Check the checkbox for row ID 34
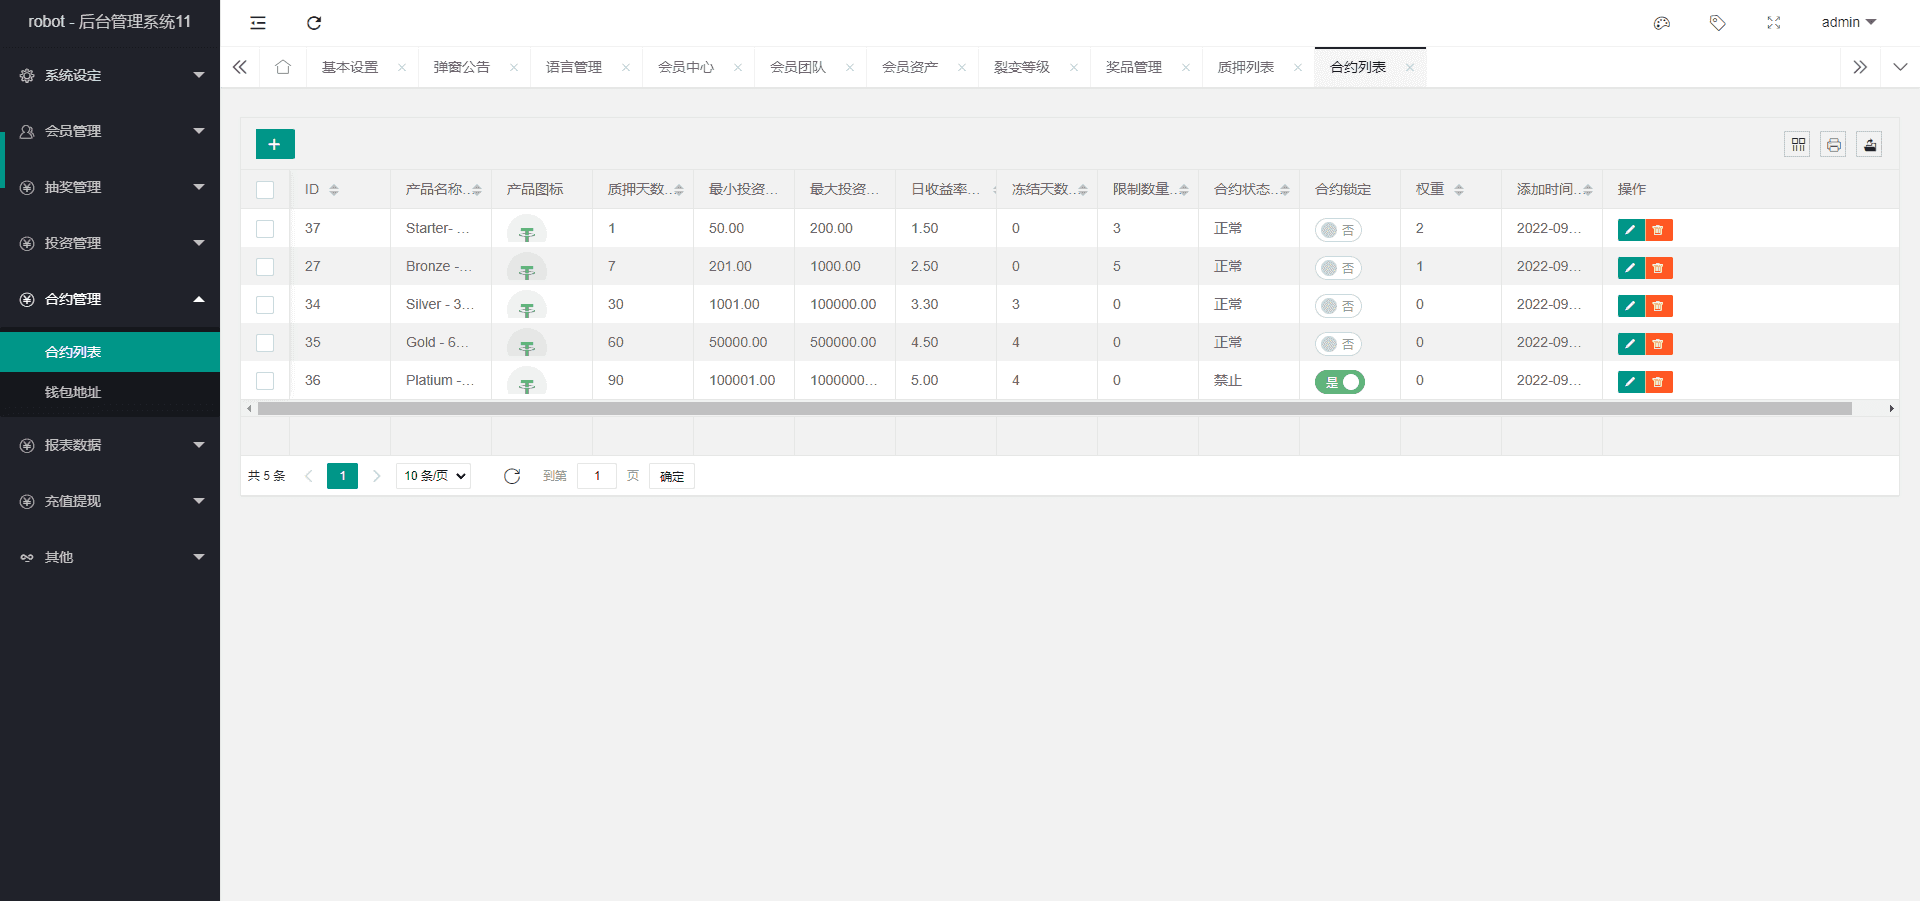The width and height of the screenshot is (1920, 901). pos(265,305)
